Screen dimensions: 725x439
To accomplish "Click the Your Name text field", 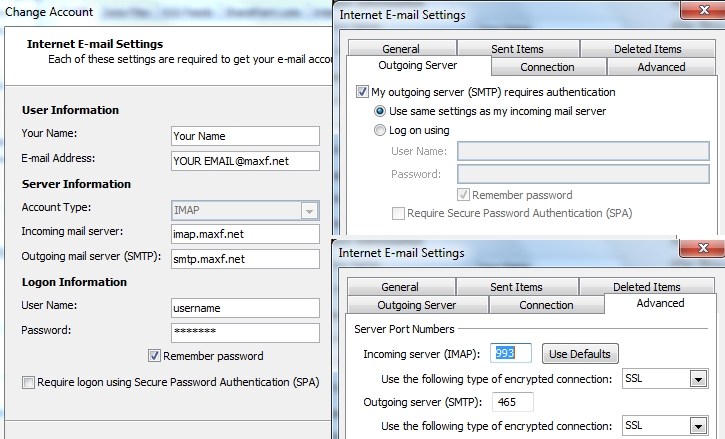I will point(245,136).
